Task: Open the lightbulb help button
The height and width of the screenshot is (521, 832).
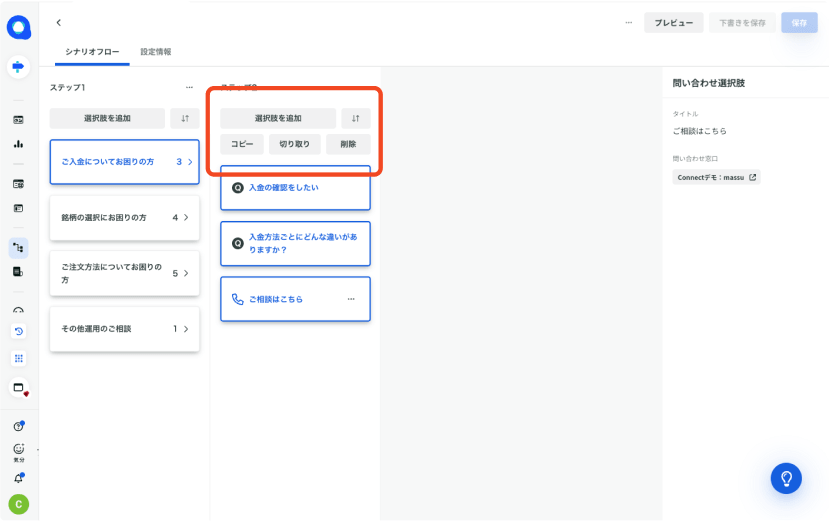Action: [786, 478]
